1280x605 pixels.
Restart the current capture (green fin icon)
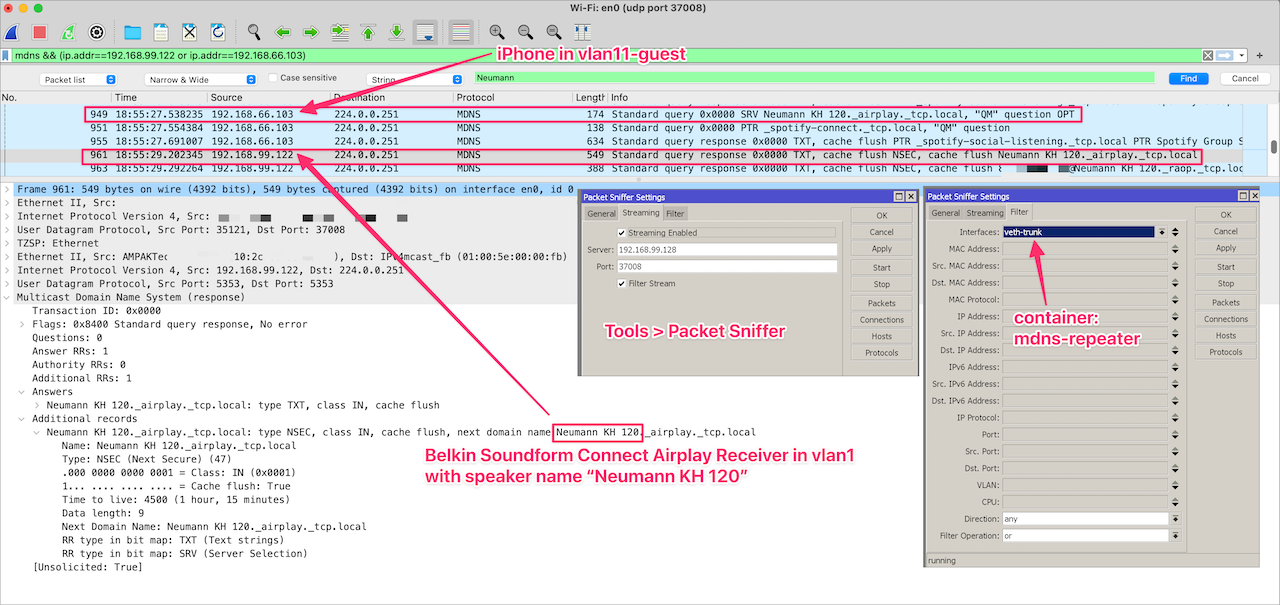[x=68, y=33]
